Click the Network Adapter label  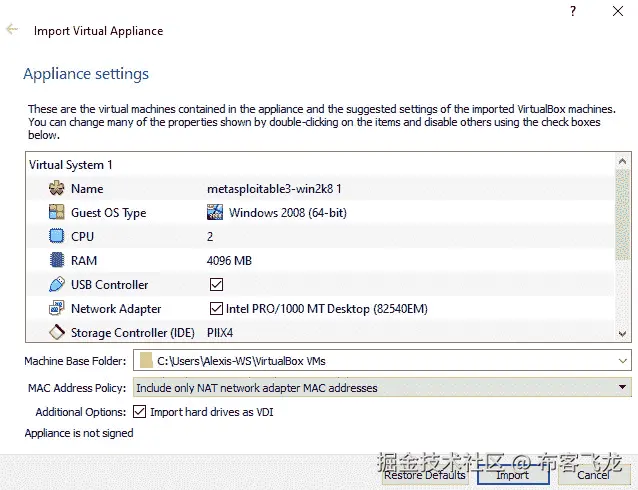tap(116, 308)
